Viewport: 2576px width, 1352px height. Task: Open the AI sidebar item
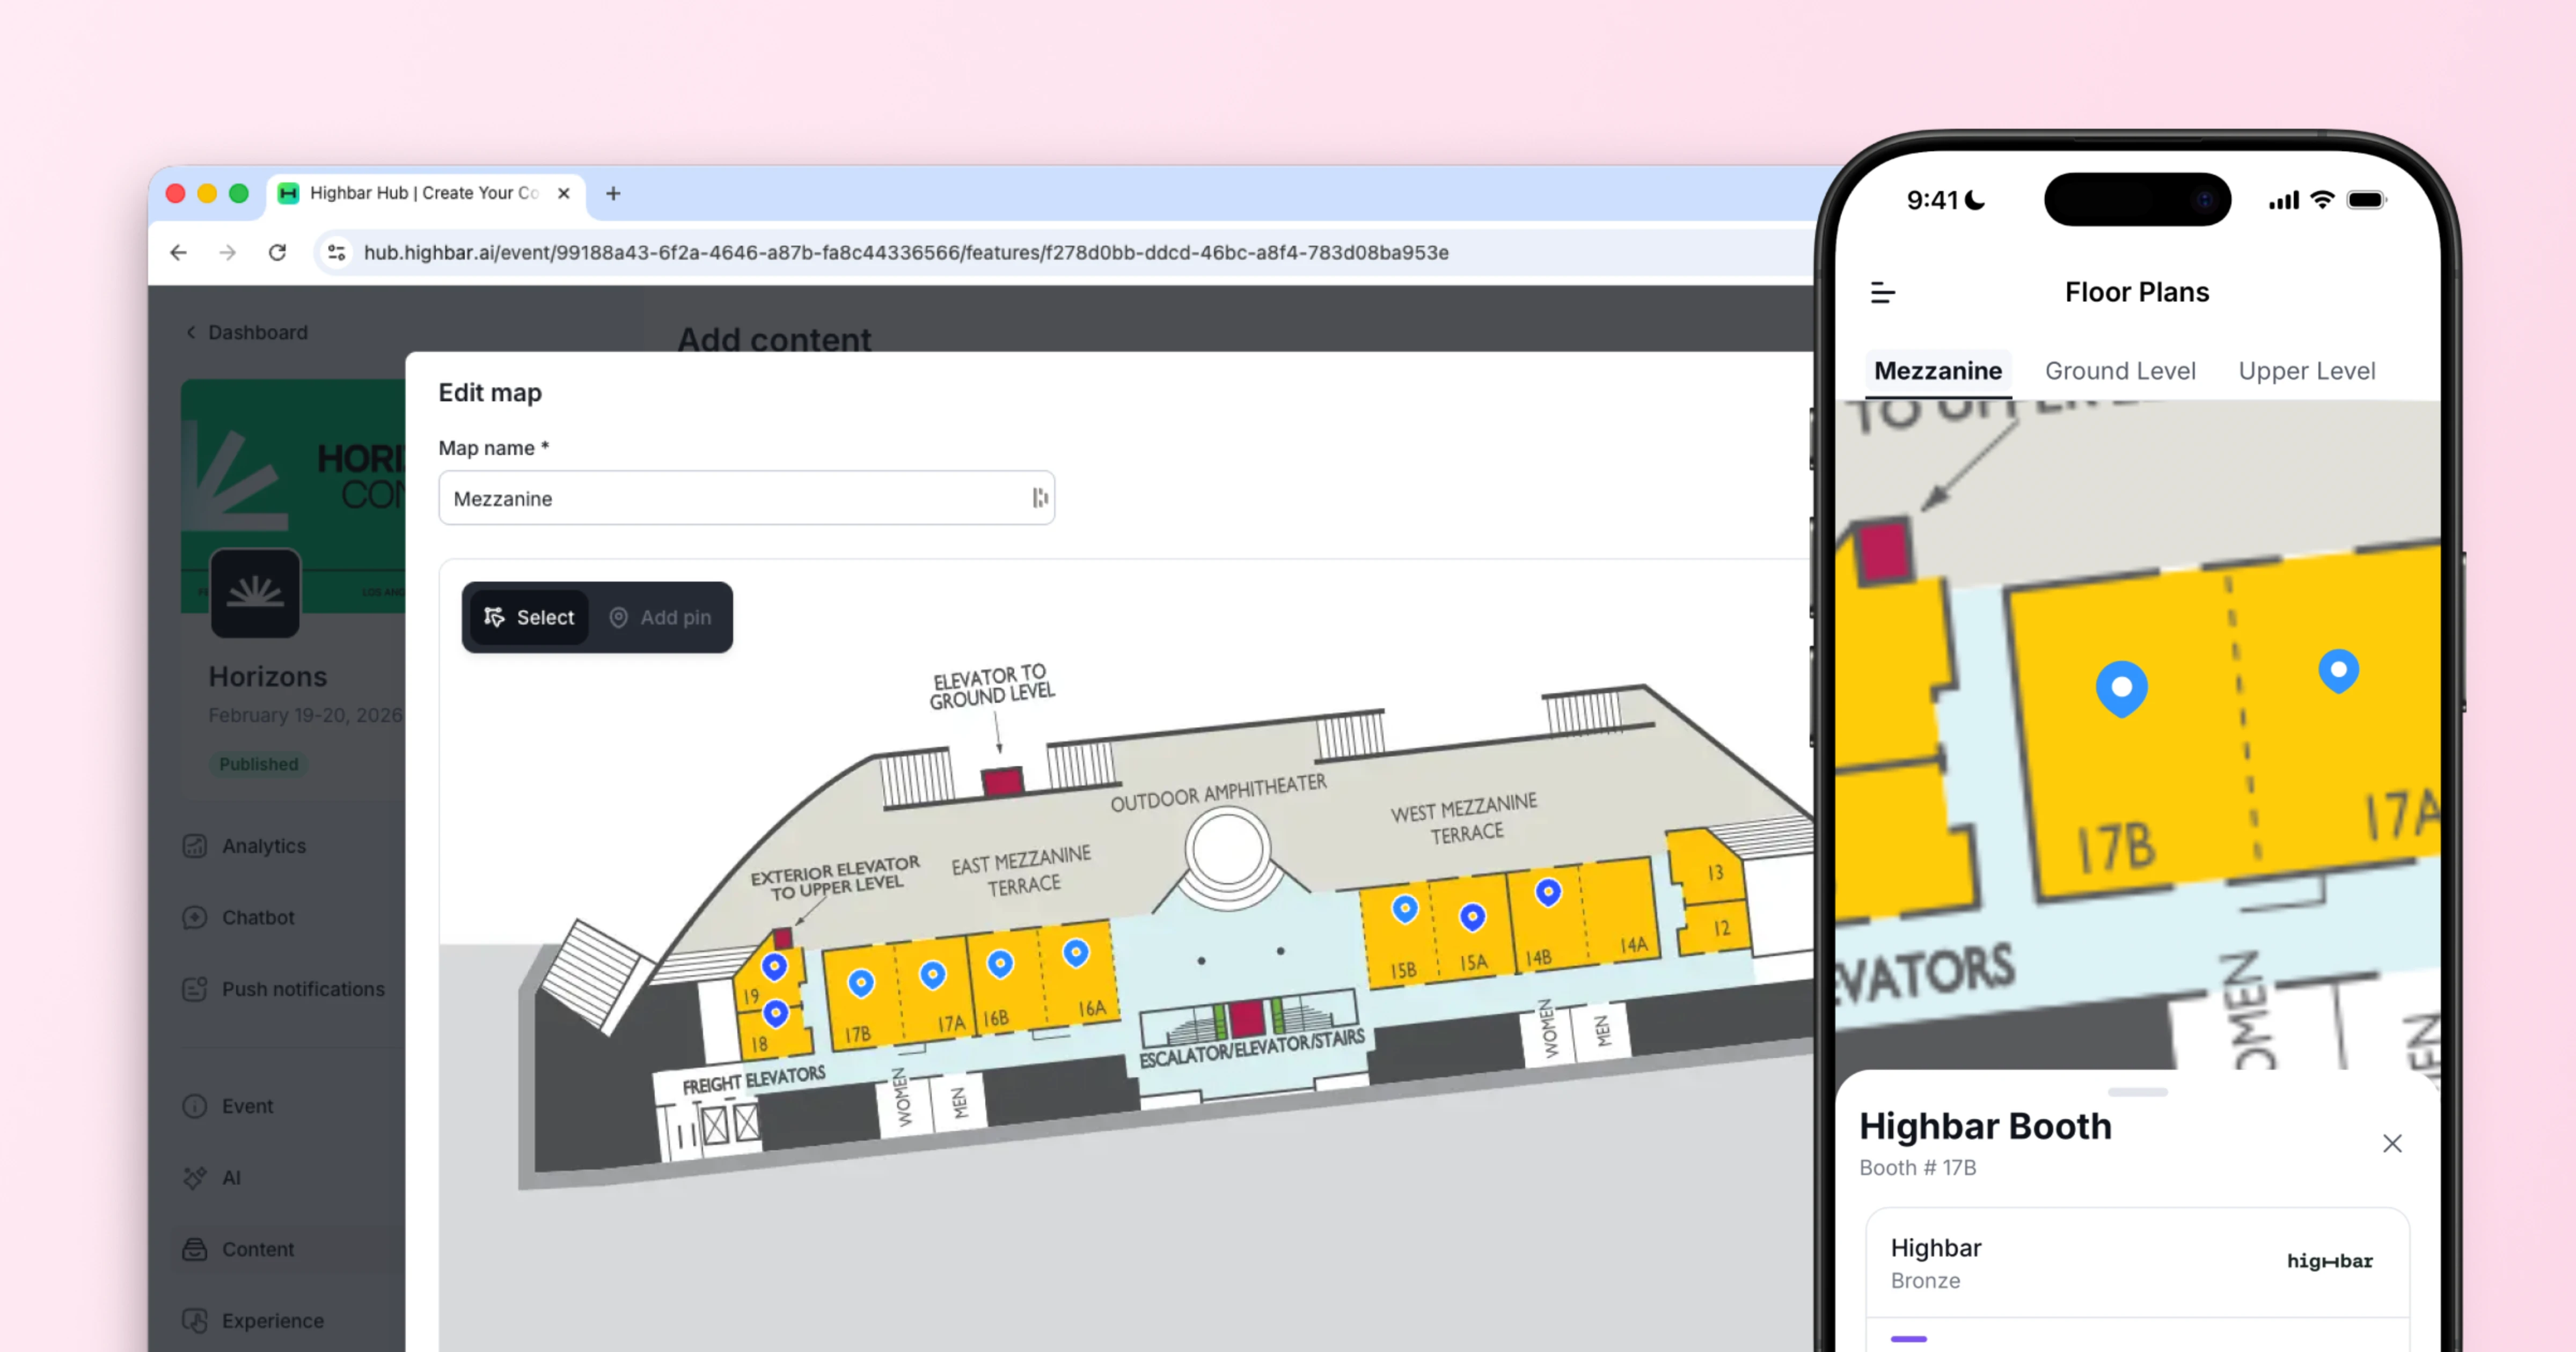click(x=231, y=1177)
